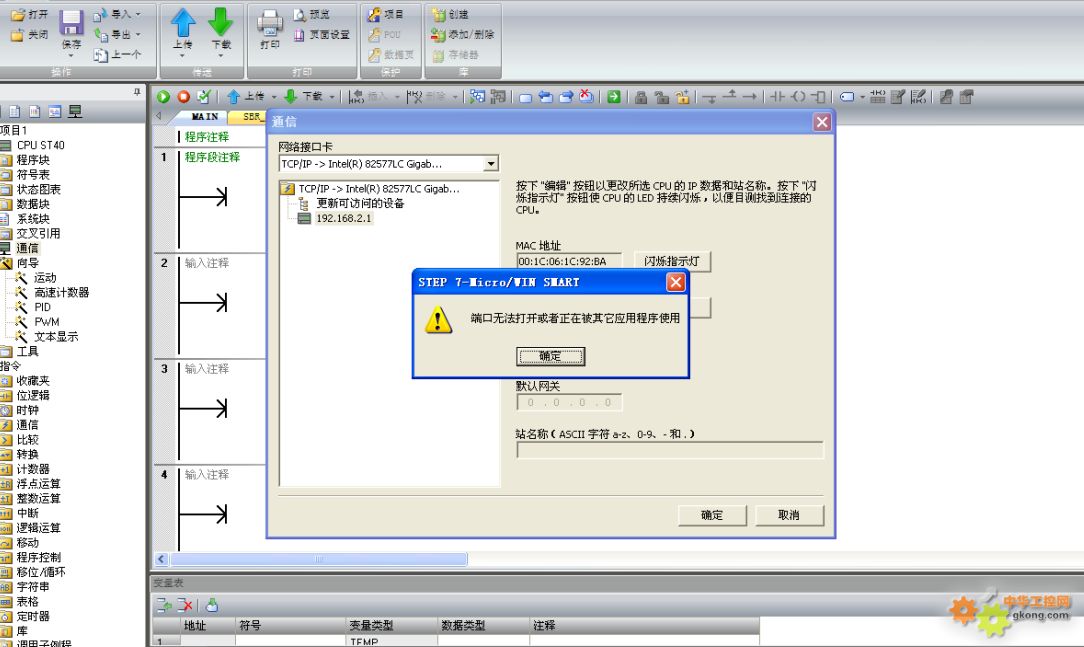Click the yellow padlock icon in toolbar
This screenshot has width=1084, height=647.
pos(682,97)
